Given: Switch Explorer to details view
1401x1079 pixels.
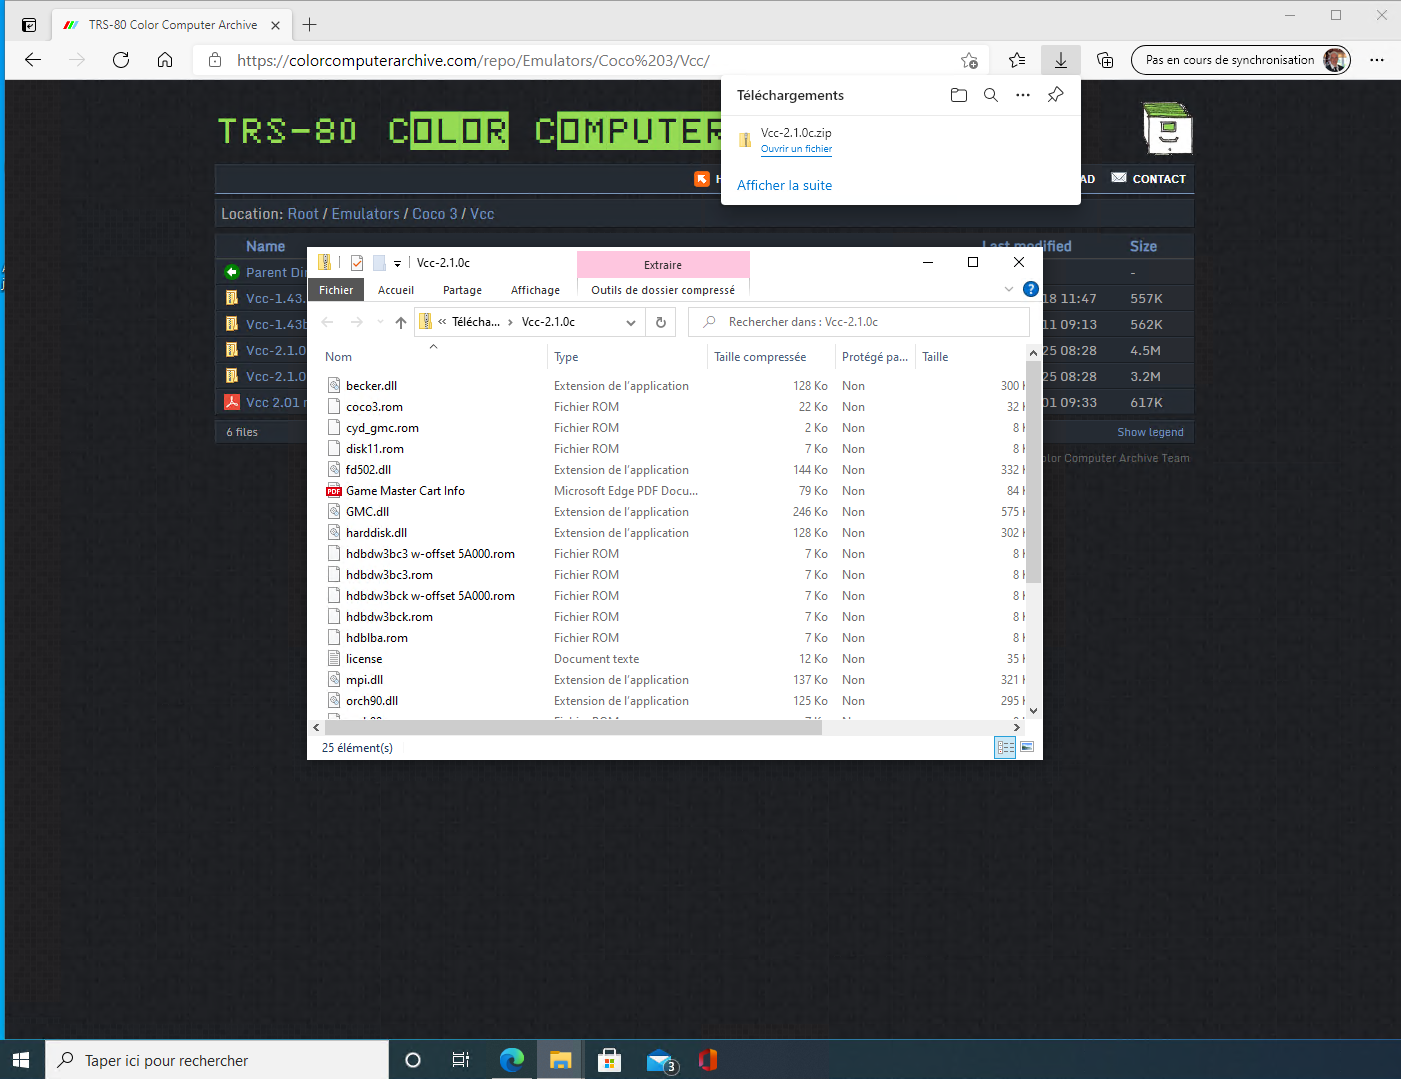Looking at the screenshot, I should click(x=1006, y=748).
